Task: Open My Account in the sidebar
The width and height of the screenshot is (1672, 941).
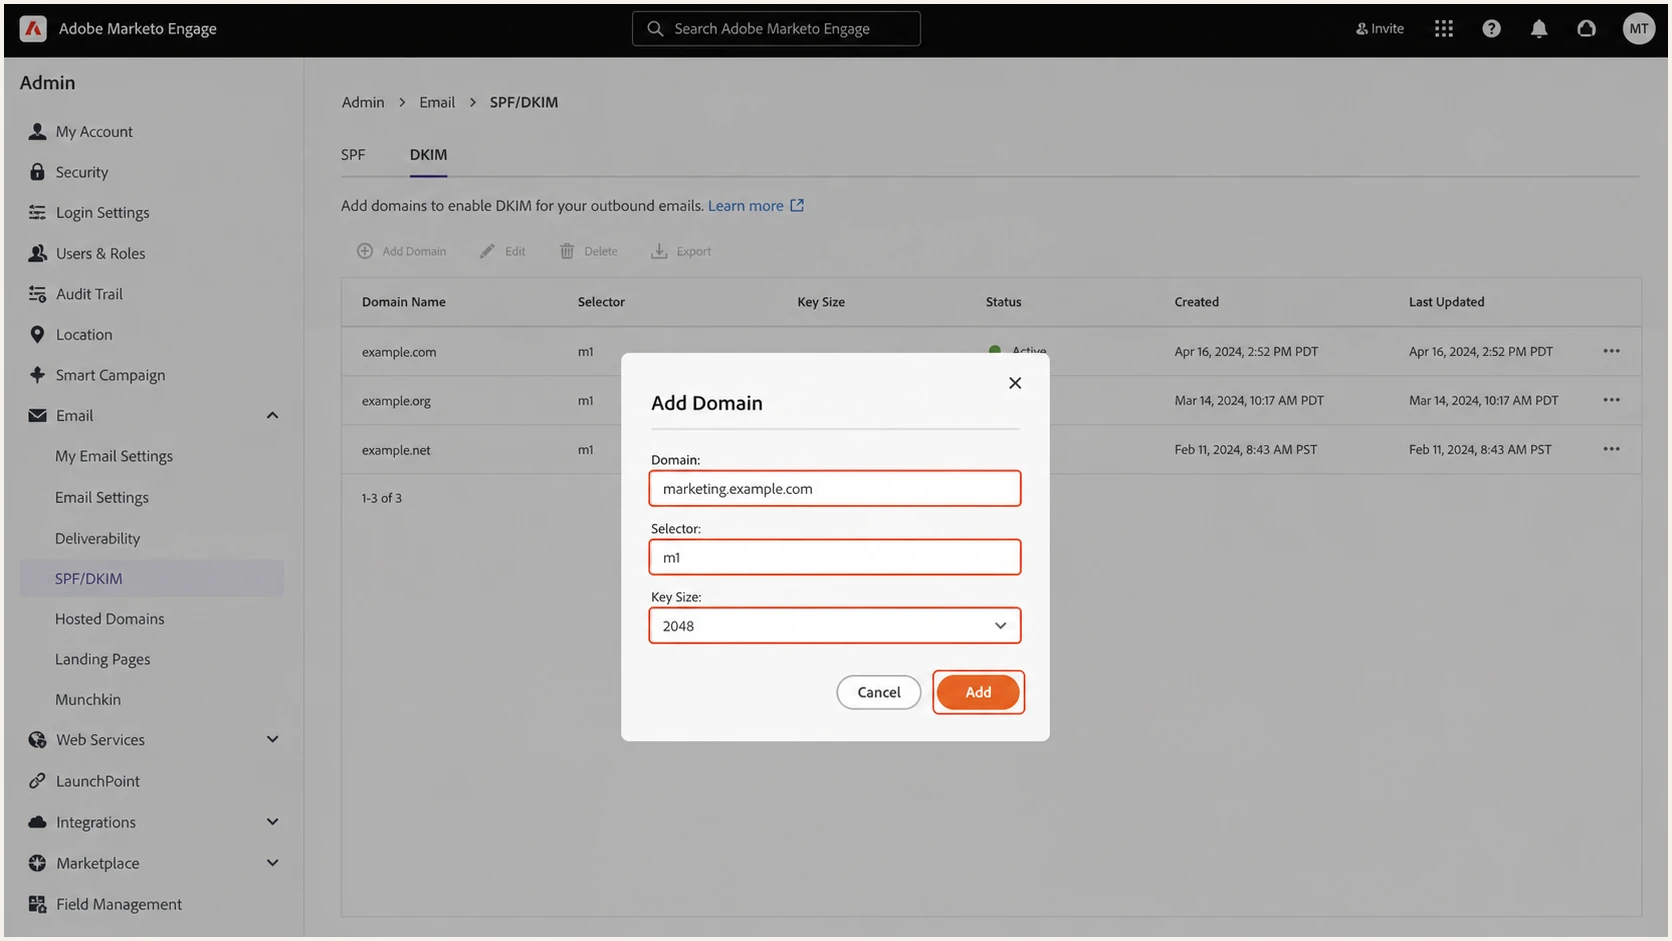Action: (94, 132)
